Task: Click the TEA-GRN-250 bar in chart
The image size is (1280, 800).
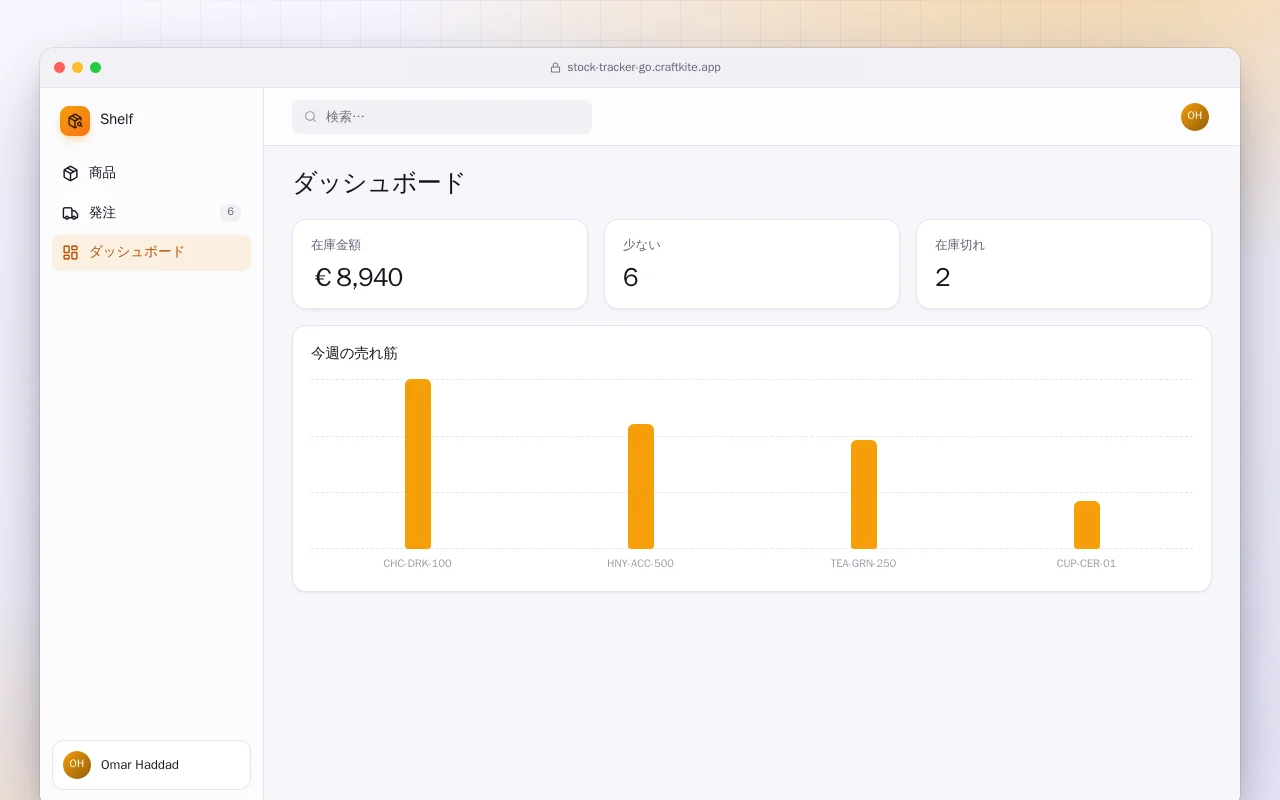Action: point(864,495)
